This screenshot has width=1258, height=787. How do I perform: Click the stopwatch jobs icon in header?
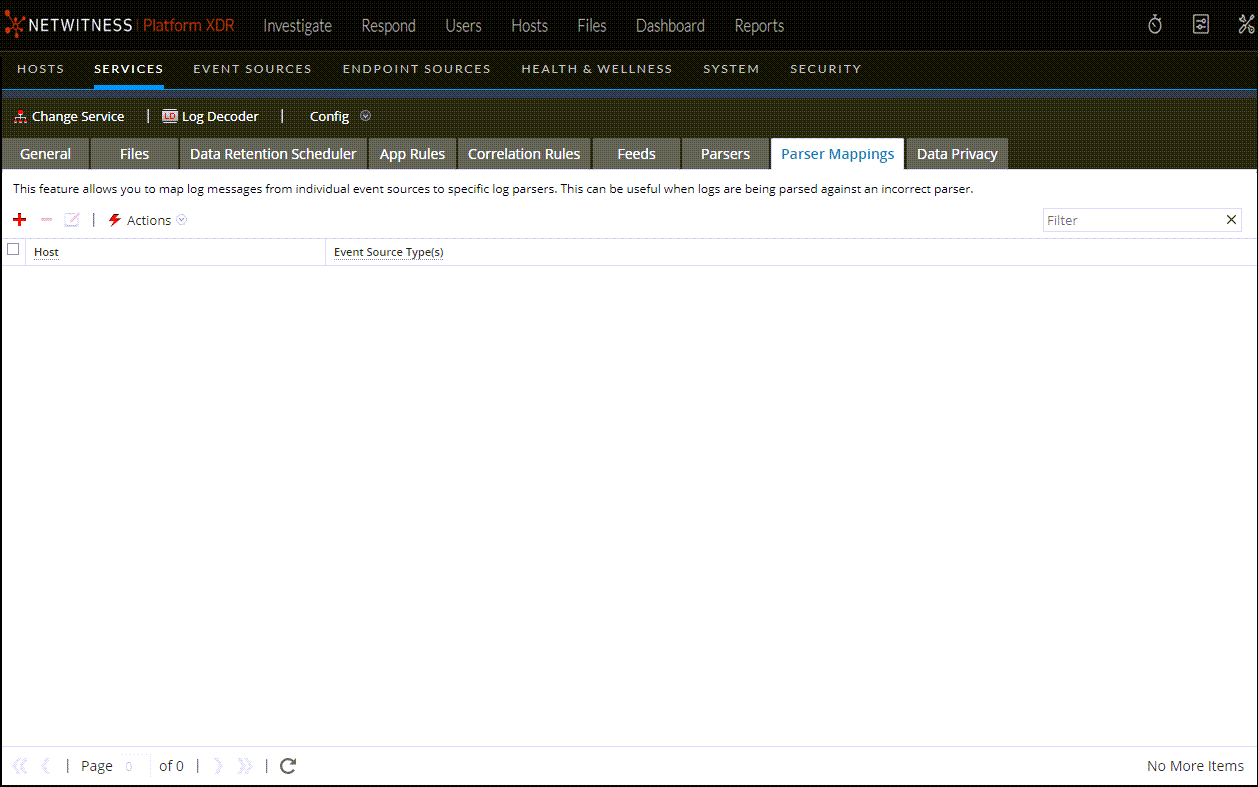click(x=1155, y=25)
